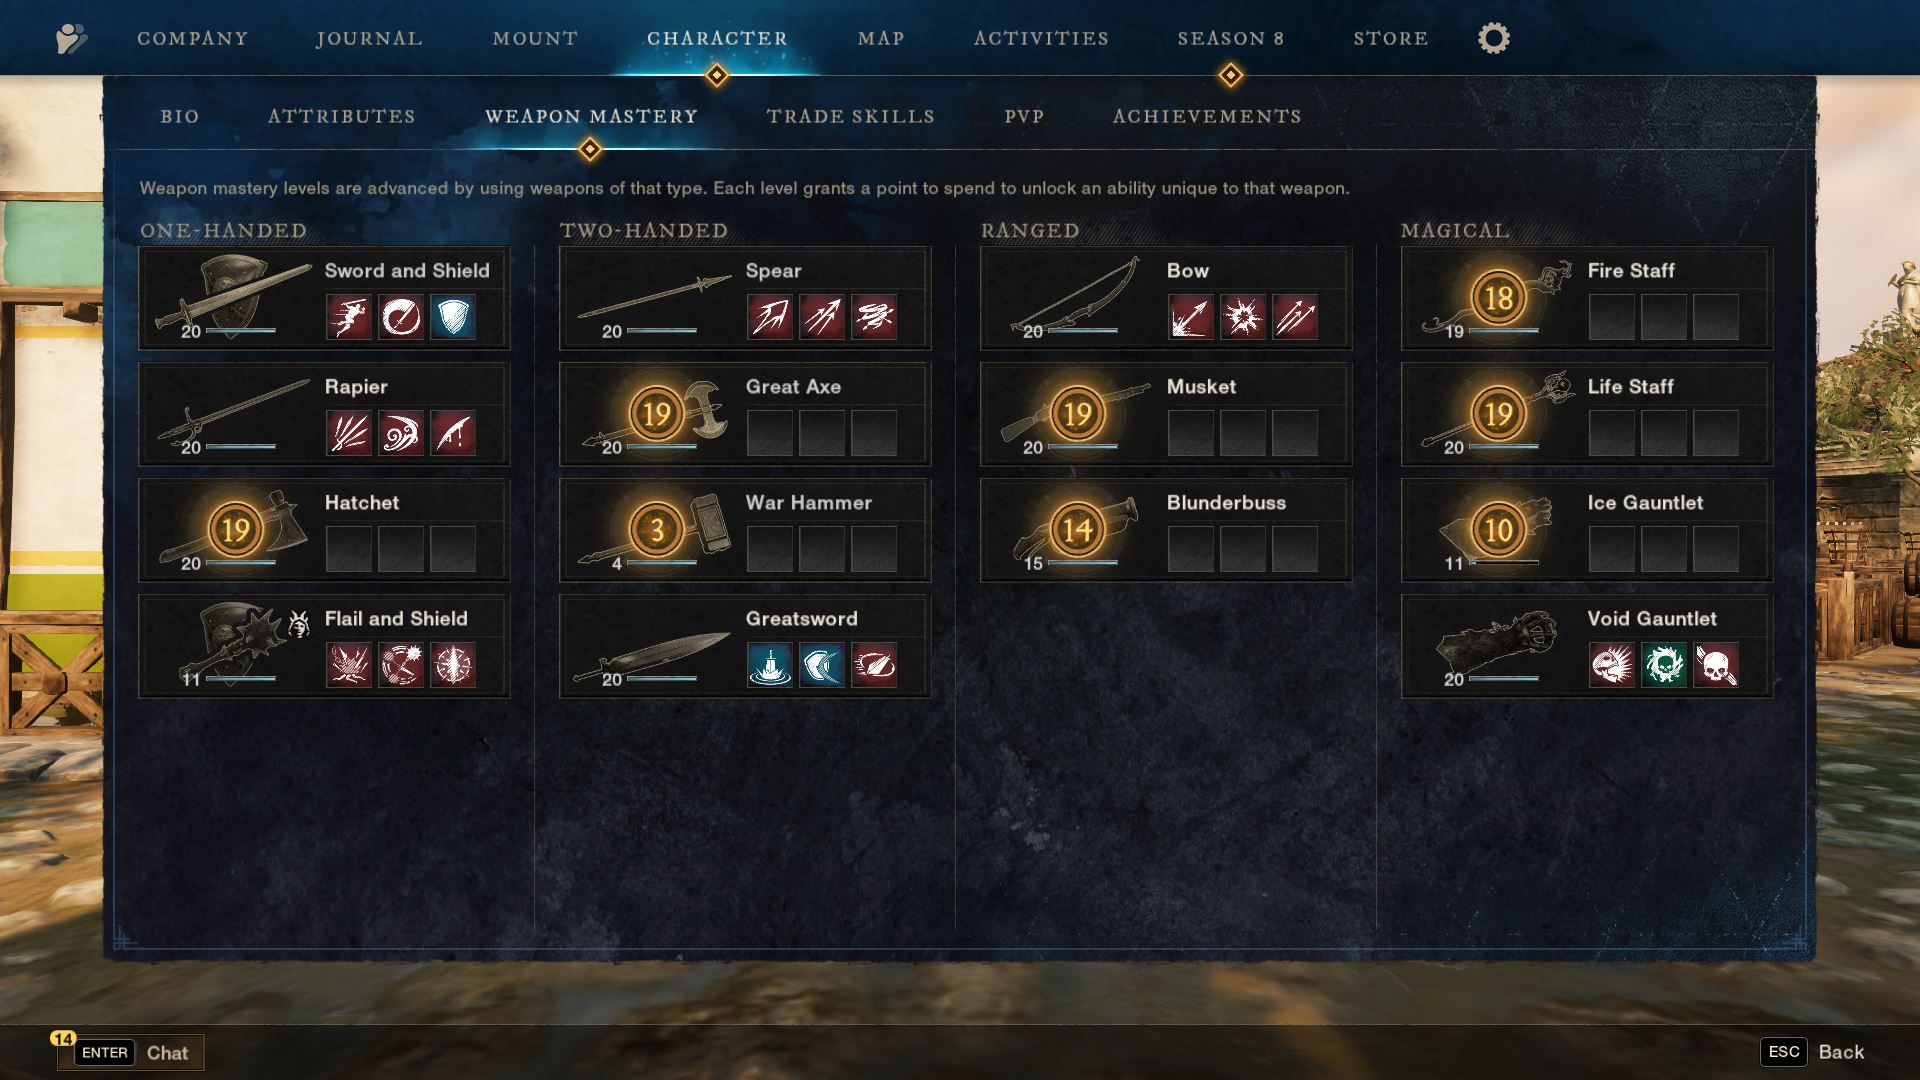Click the middle Rapier ability icon
This screenshot has width=1920, height=1080.
(x=401, y=433)
